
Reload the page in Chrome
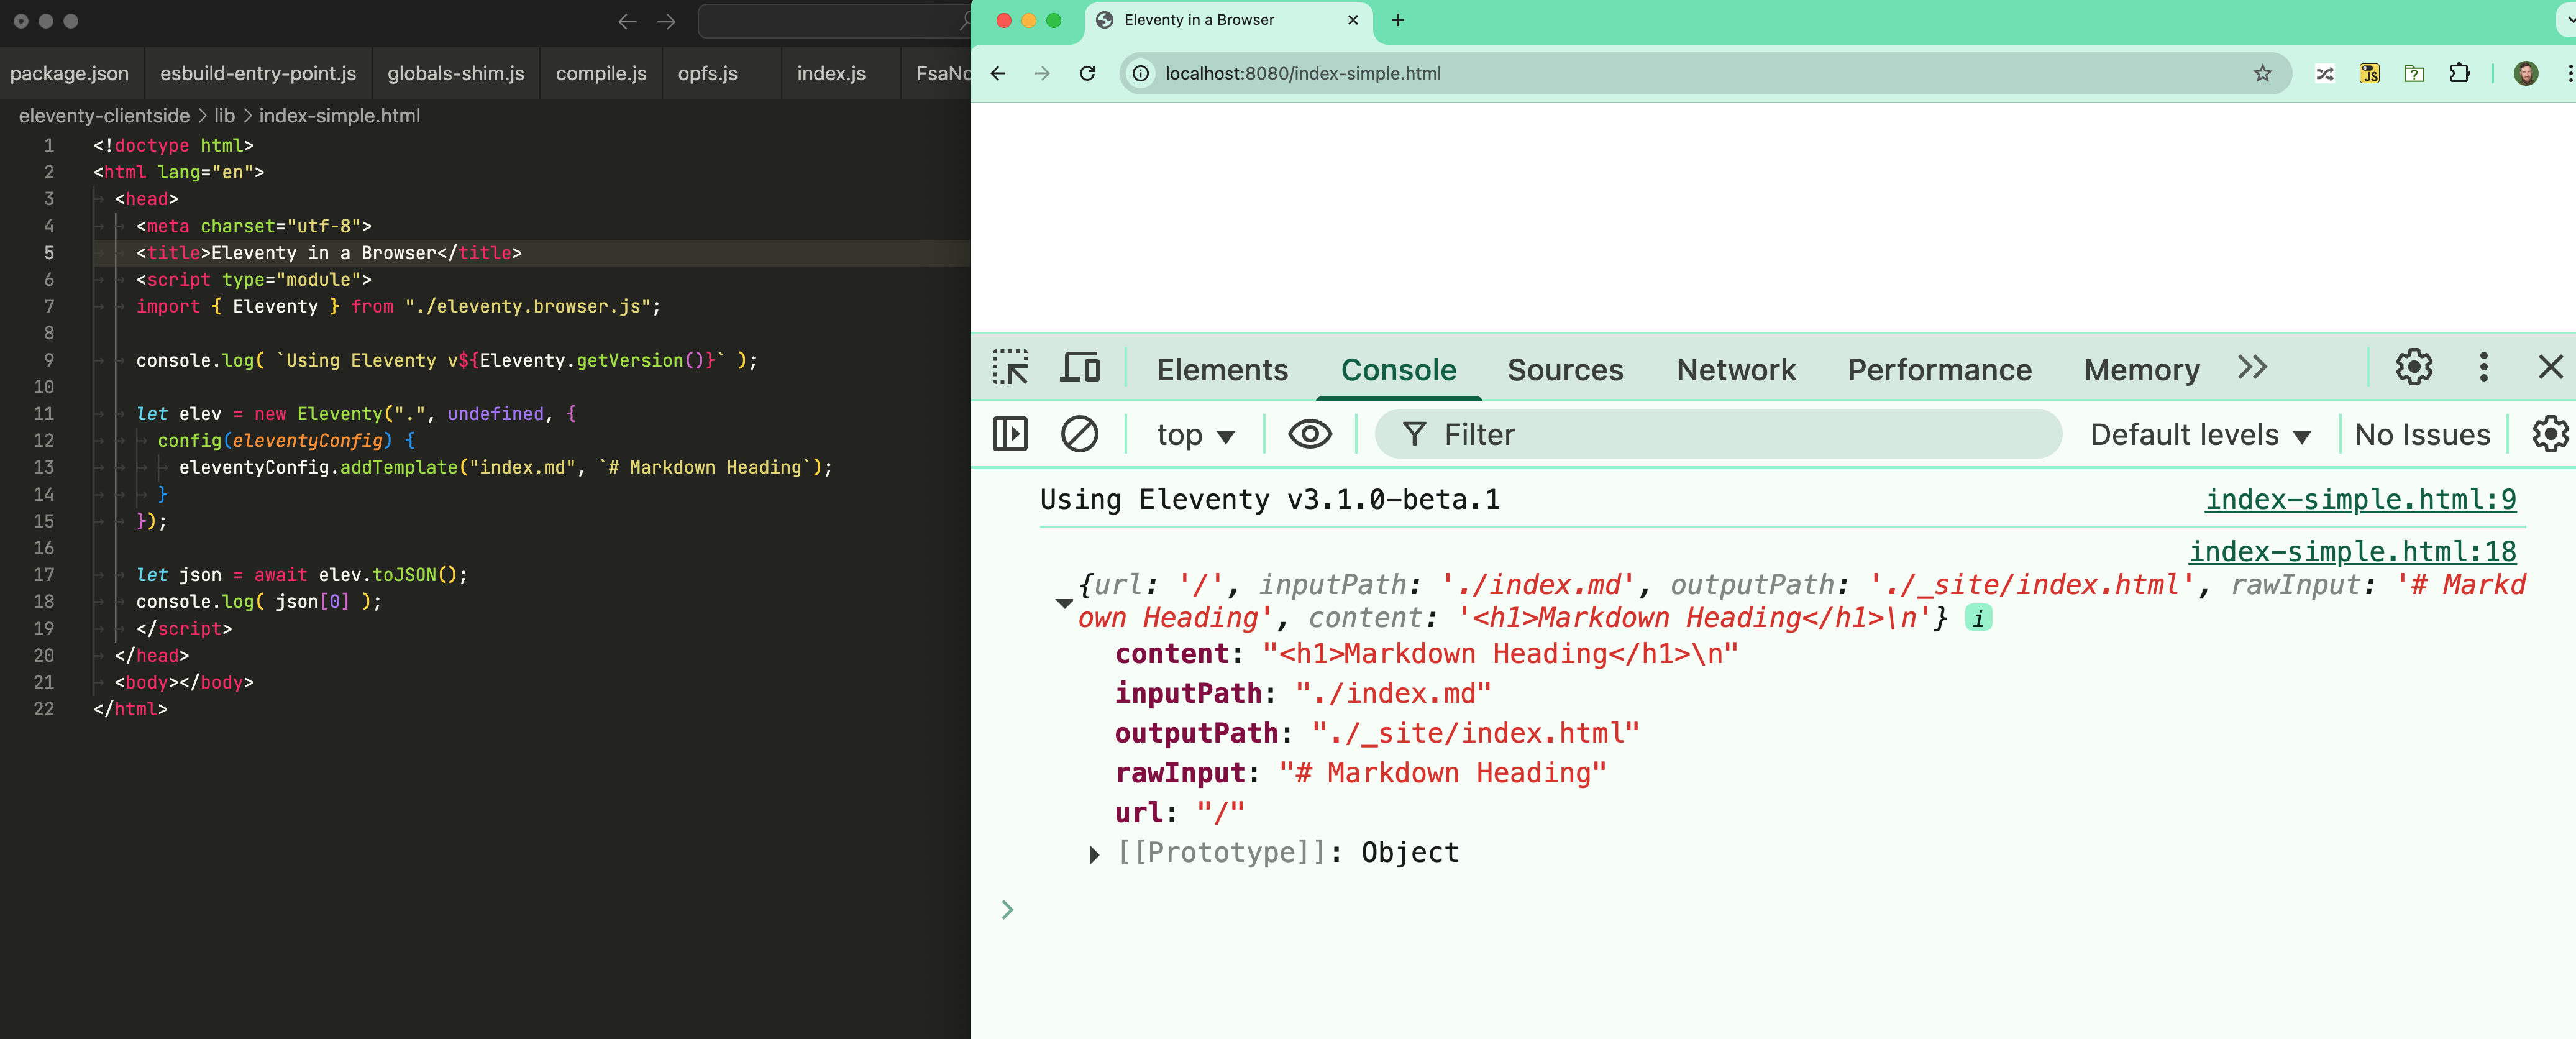click(1087, 73)
